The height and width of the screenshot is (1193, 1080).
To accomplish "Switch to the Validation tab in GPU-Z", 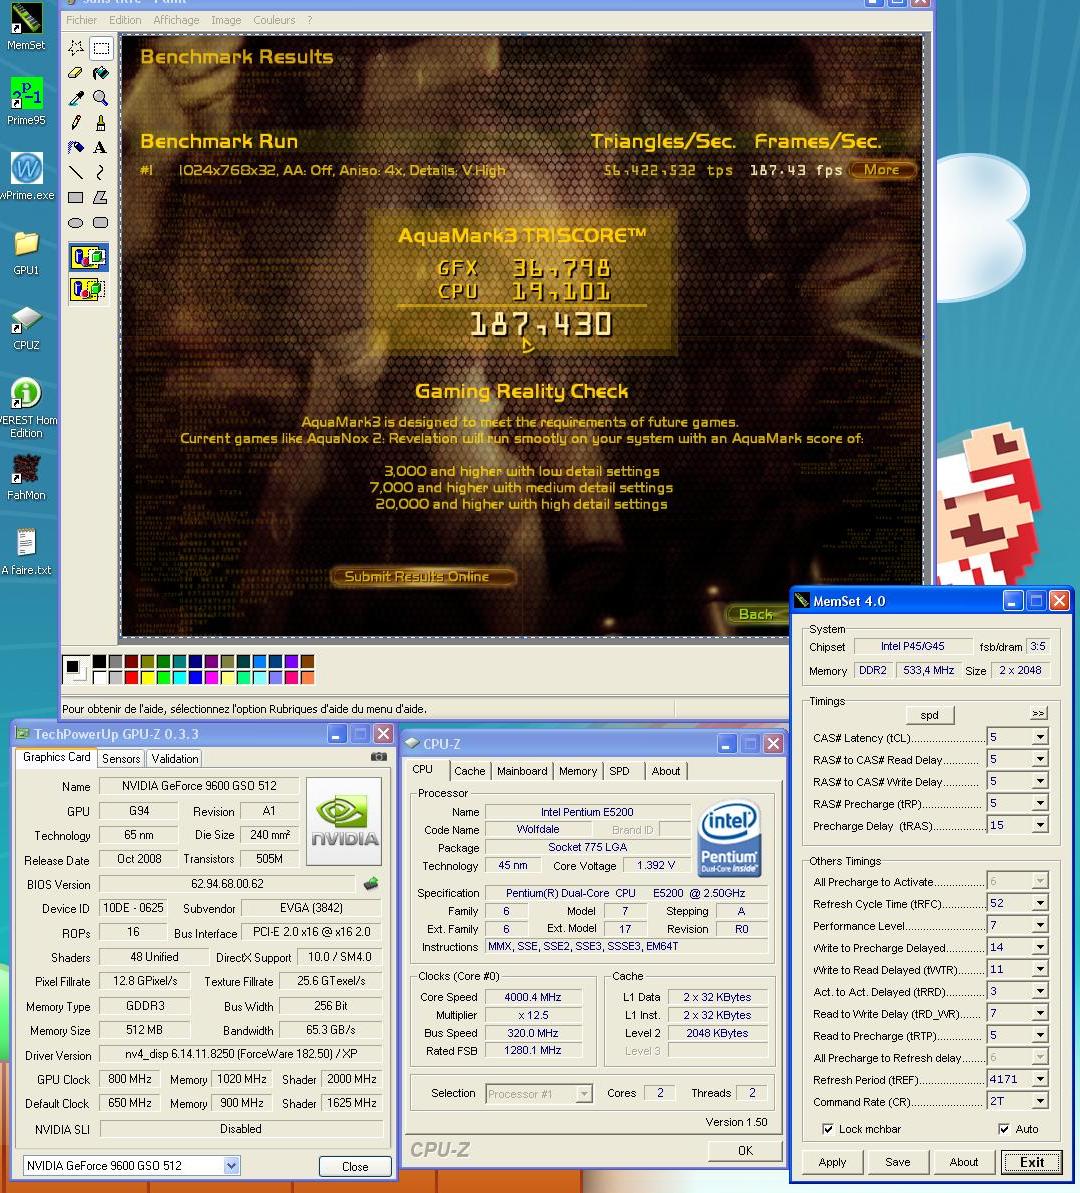I will [174, 759].
